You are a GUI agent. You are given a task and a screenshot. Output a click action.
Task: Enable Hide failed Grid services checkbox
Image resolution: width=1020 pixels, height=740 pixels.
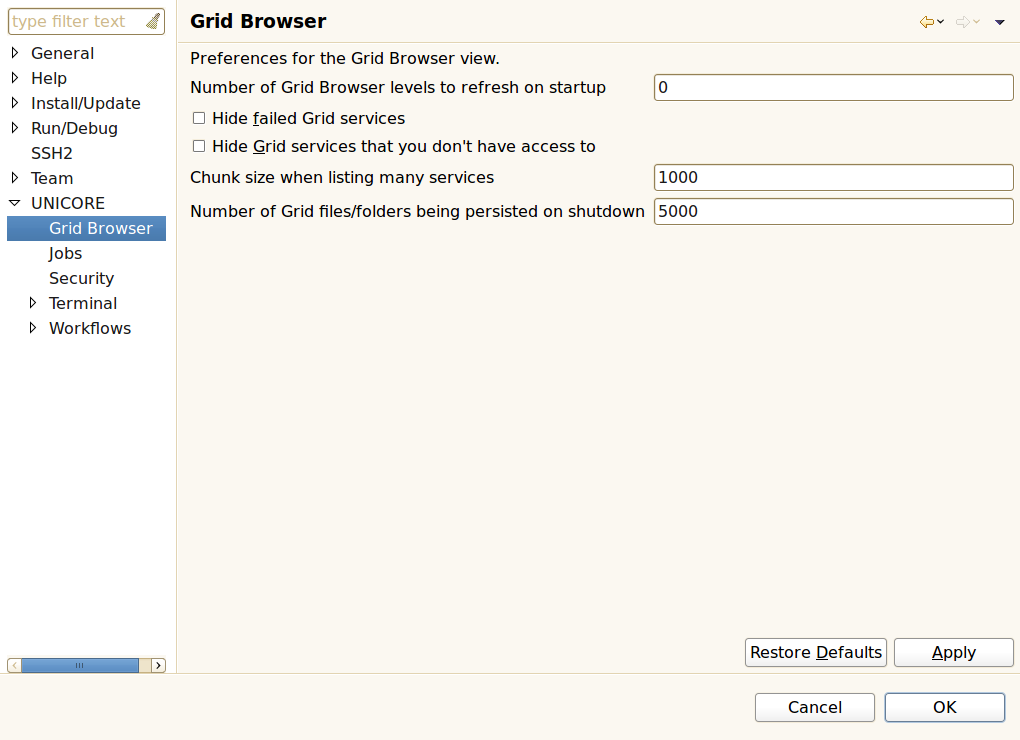(199, 118)
